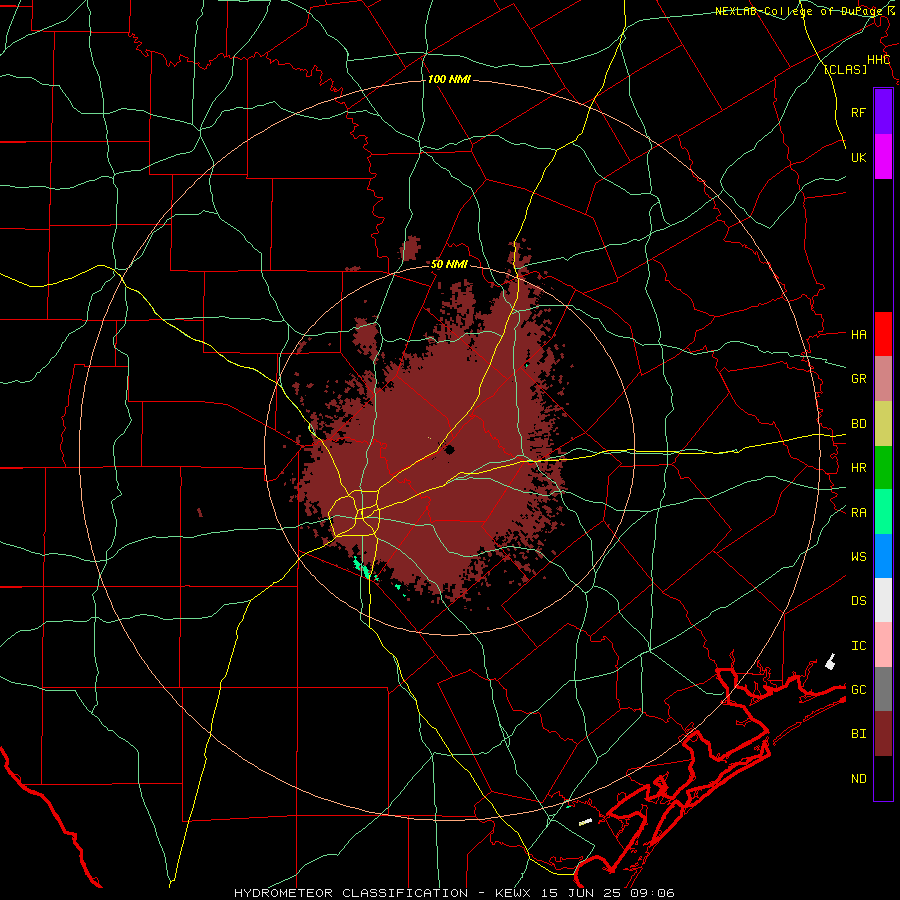Click the small black hole inside the echo
This screenshot has width=900, height=900.
coord(449,449)
